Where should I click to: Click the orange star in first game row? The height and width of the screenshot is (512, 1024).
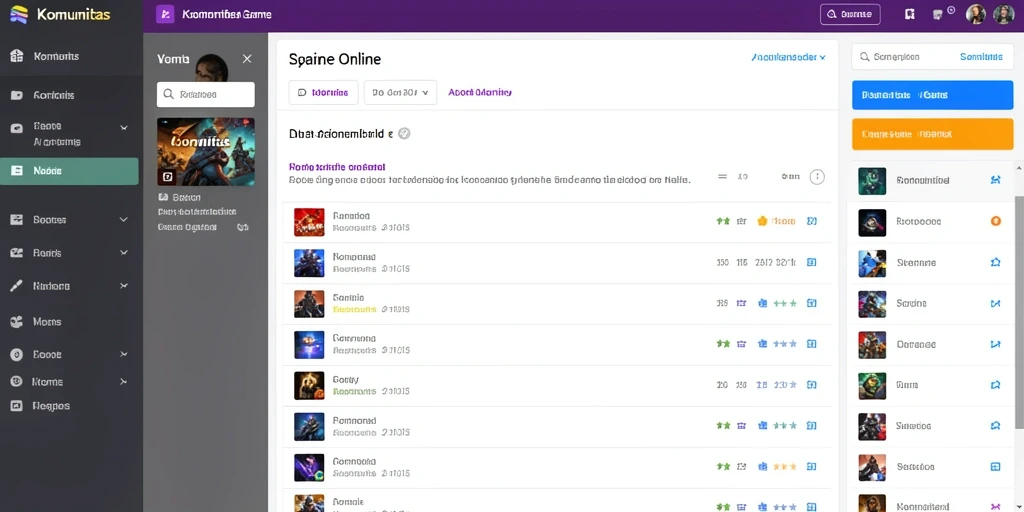pos(761,221)
